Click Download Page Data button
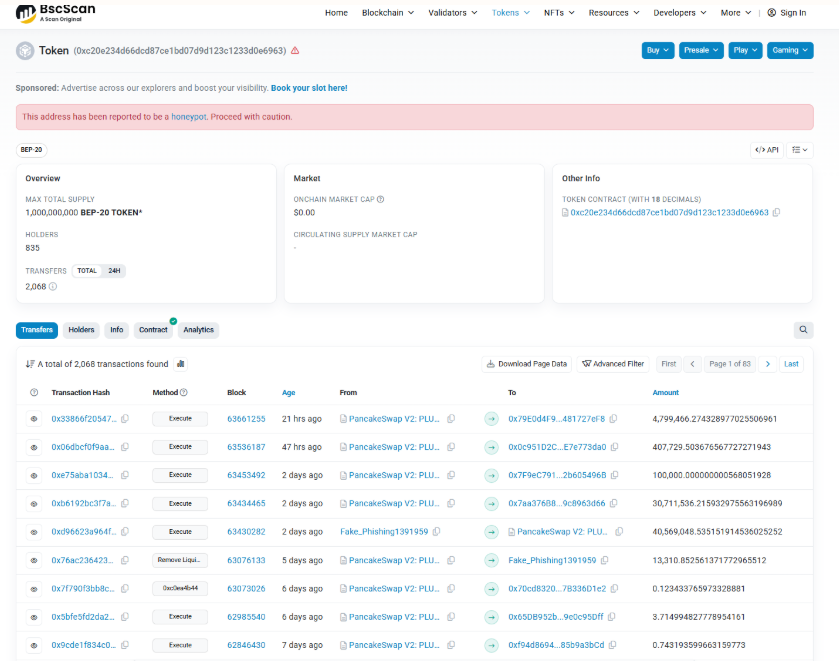The width and height of the screenshot is (839, 661). 527,364
